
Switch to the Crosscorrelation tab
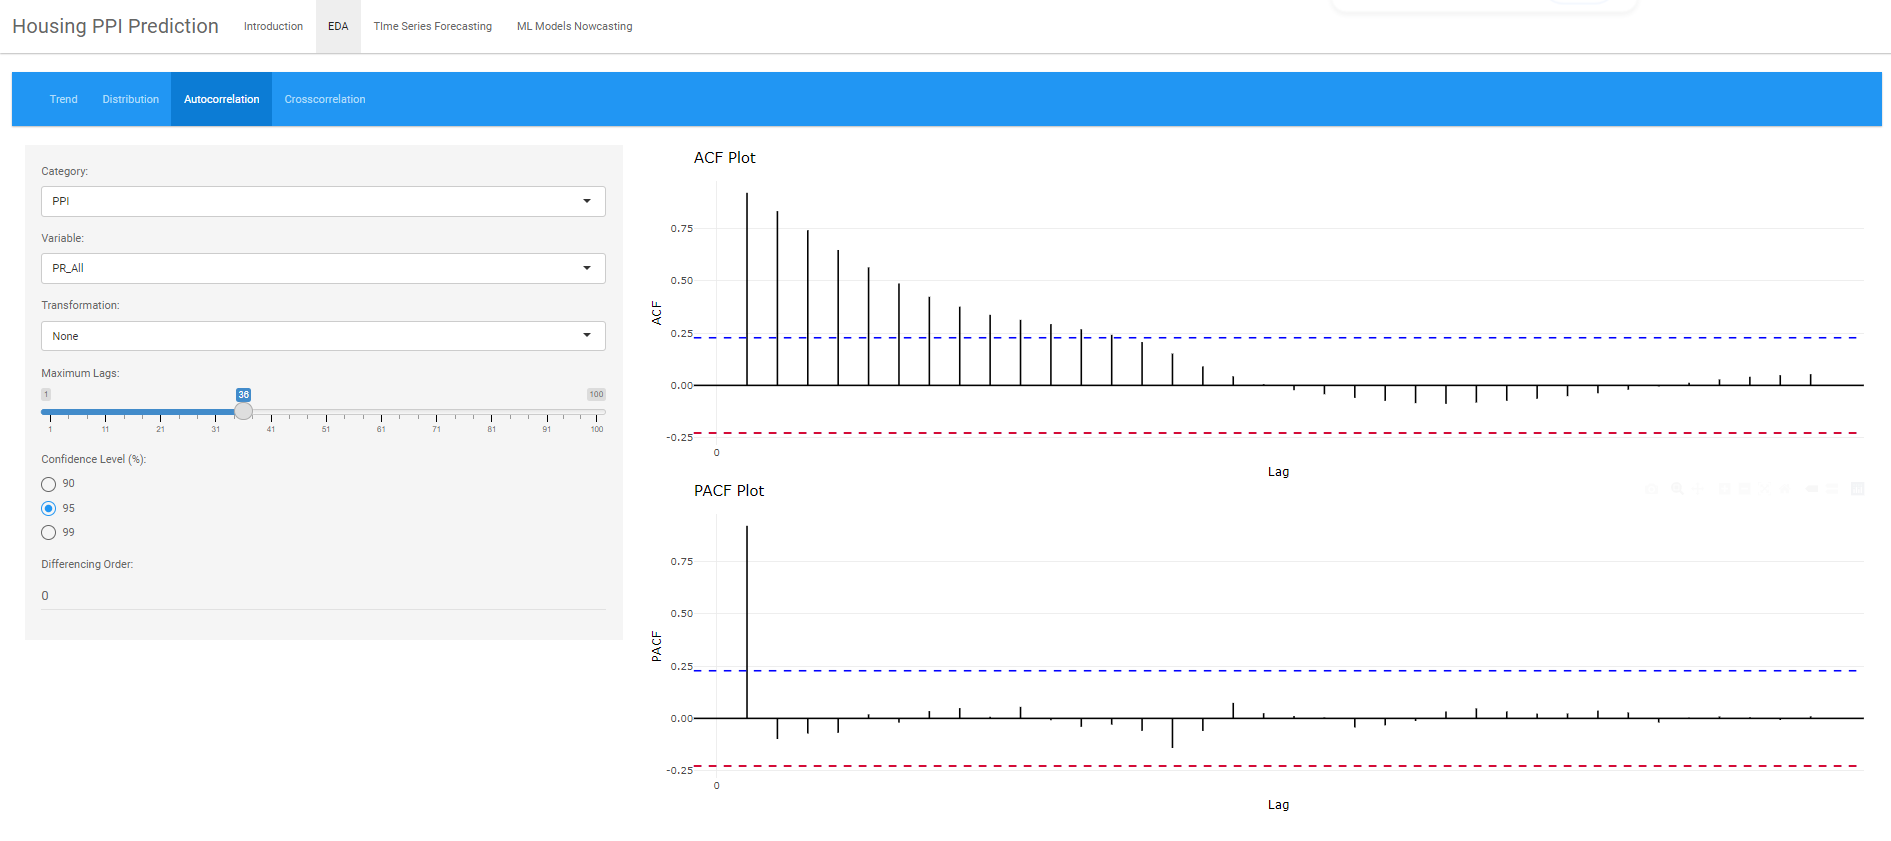[x=324, y=99]
